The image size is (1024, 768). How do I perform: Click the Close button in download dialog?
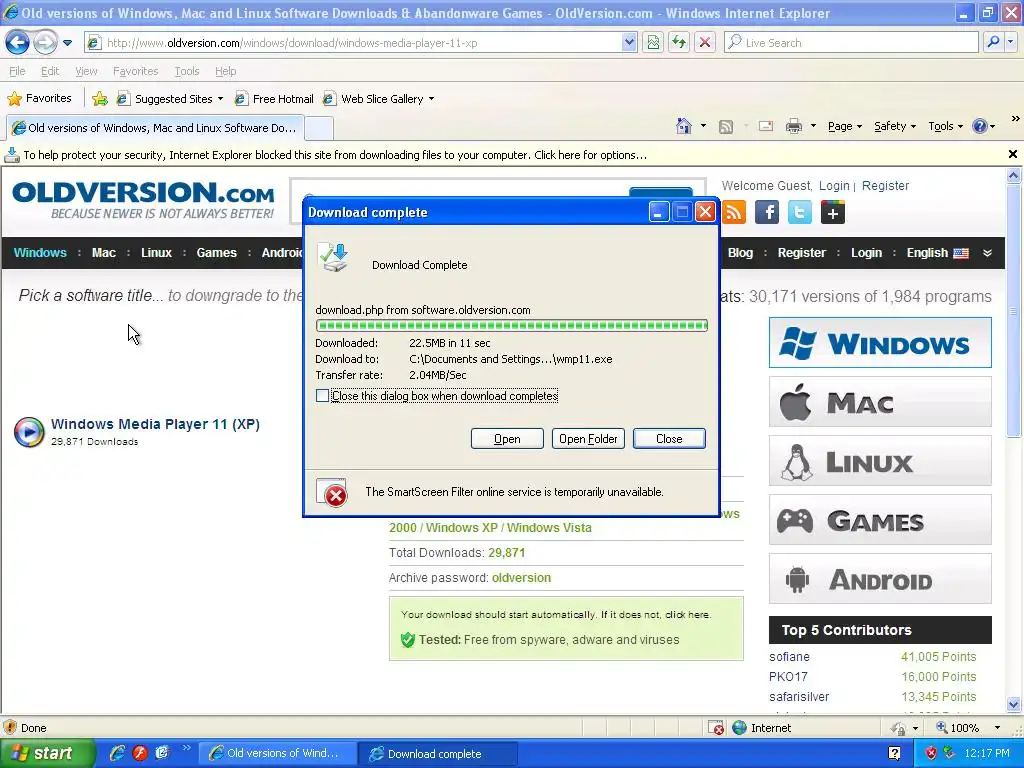(669, 439)
